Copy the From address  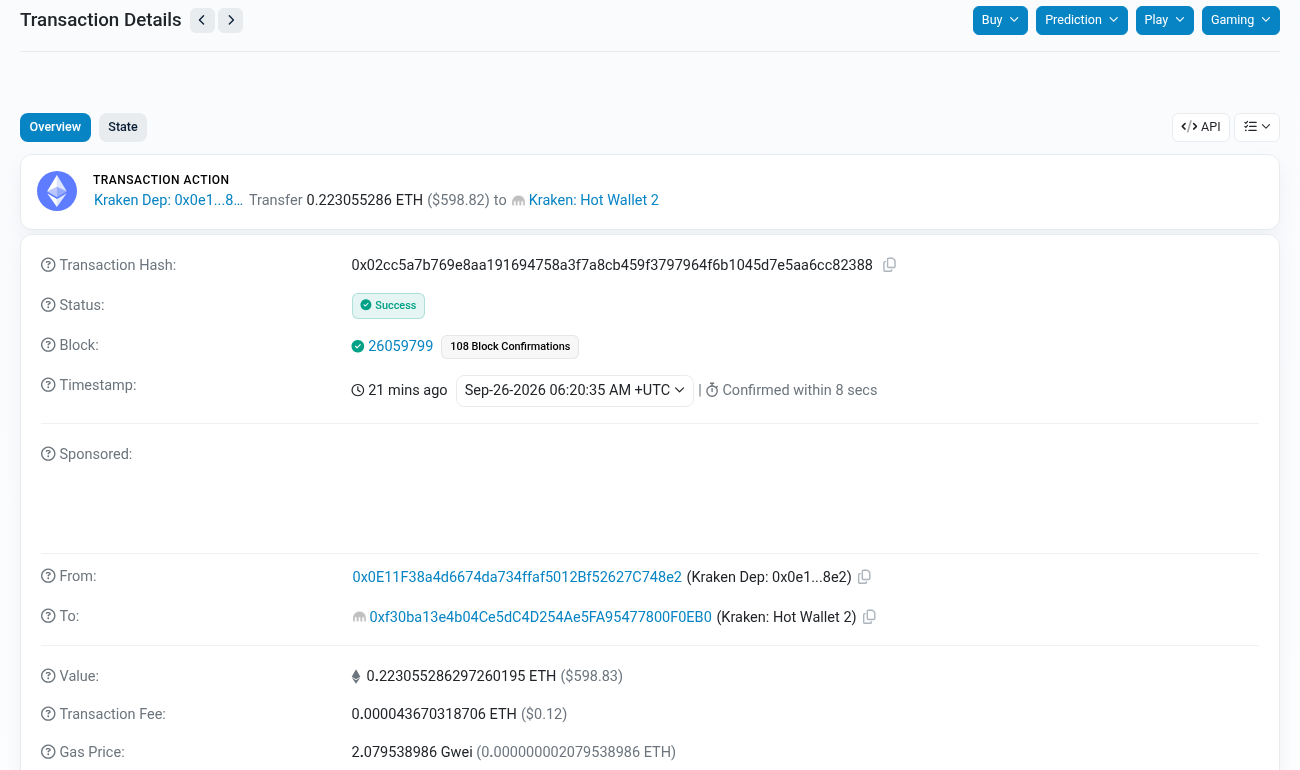click(865, 577)
